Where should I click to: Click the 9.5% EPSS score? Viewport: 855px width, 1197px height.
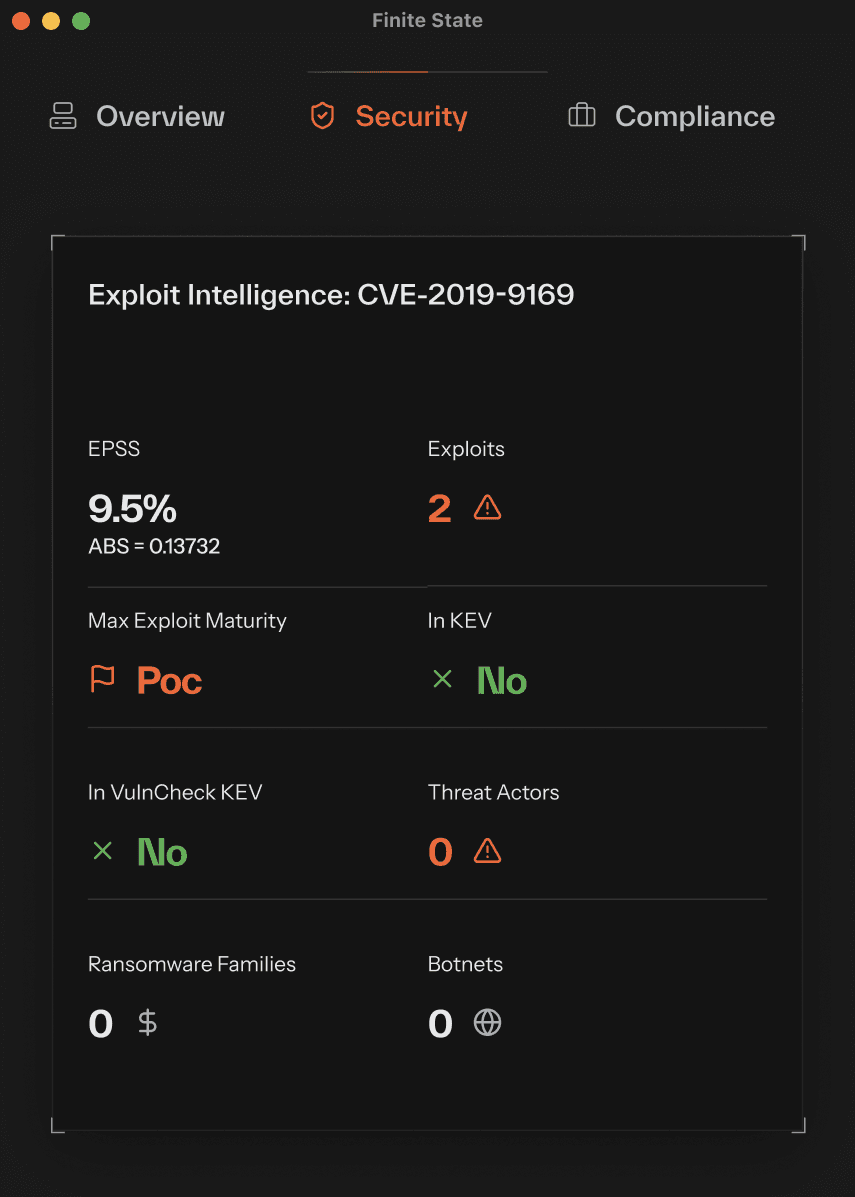pyautogui.click(x=132, y=509)
